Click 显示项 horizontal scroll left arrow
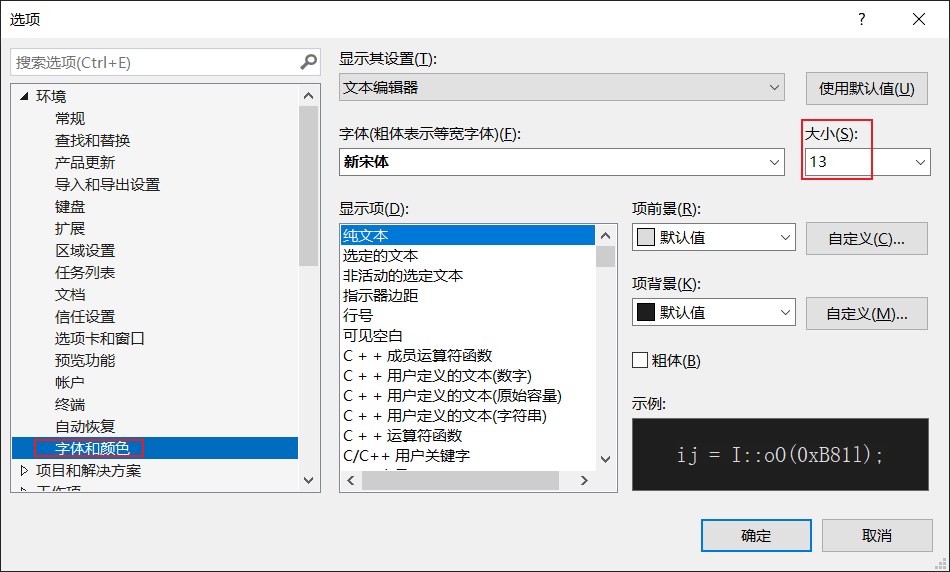The image size is (950, 572). coord(351,481)
